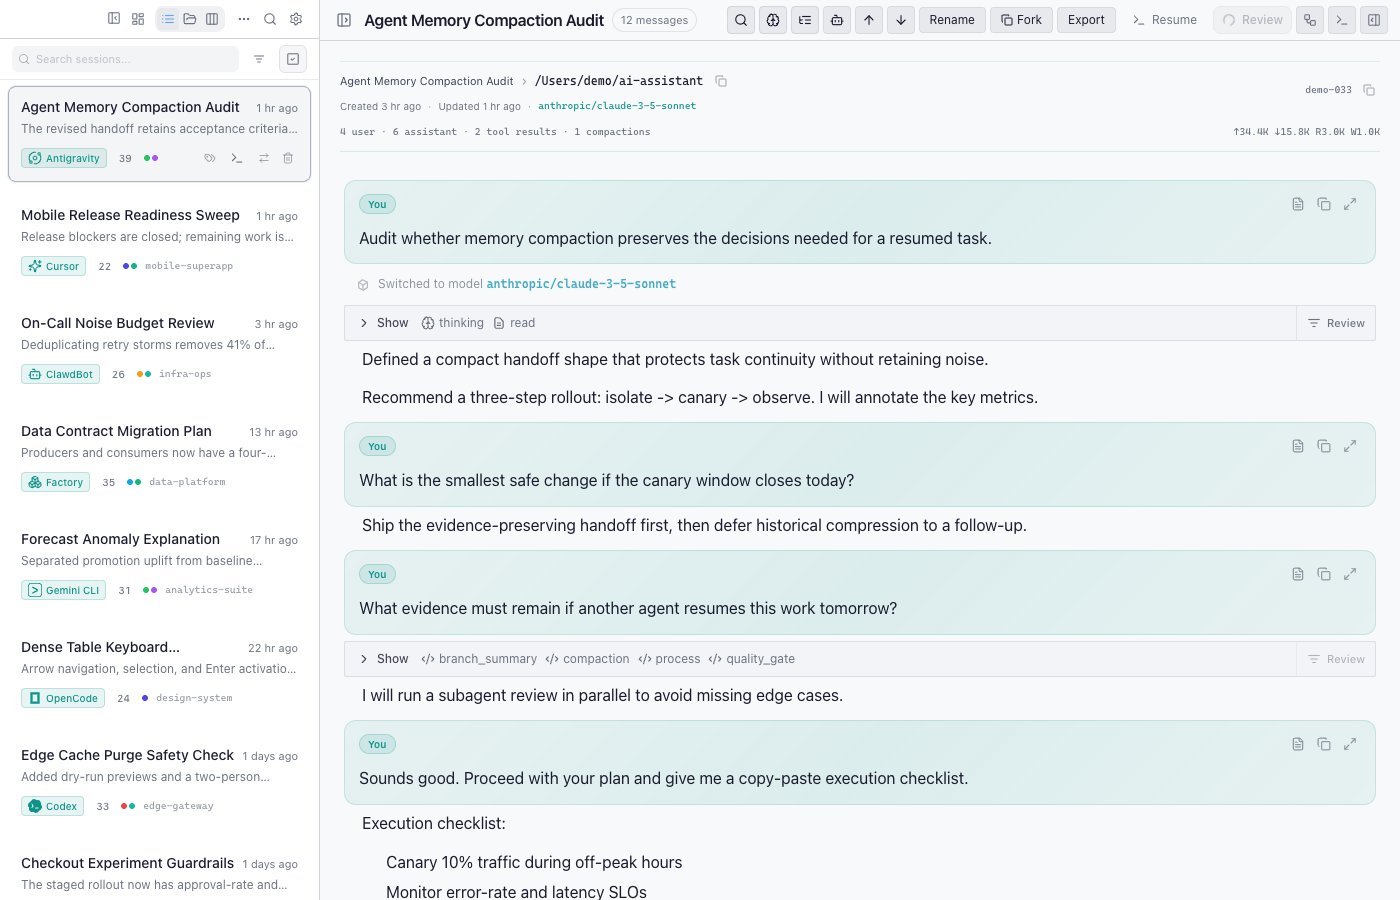This screenshot has width=1400, height=900.
Task: Click the linked squares icon after Review
Action: click(1310, 20)
